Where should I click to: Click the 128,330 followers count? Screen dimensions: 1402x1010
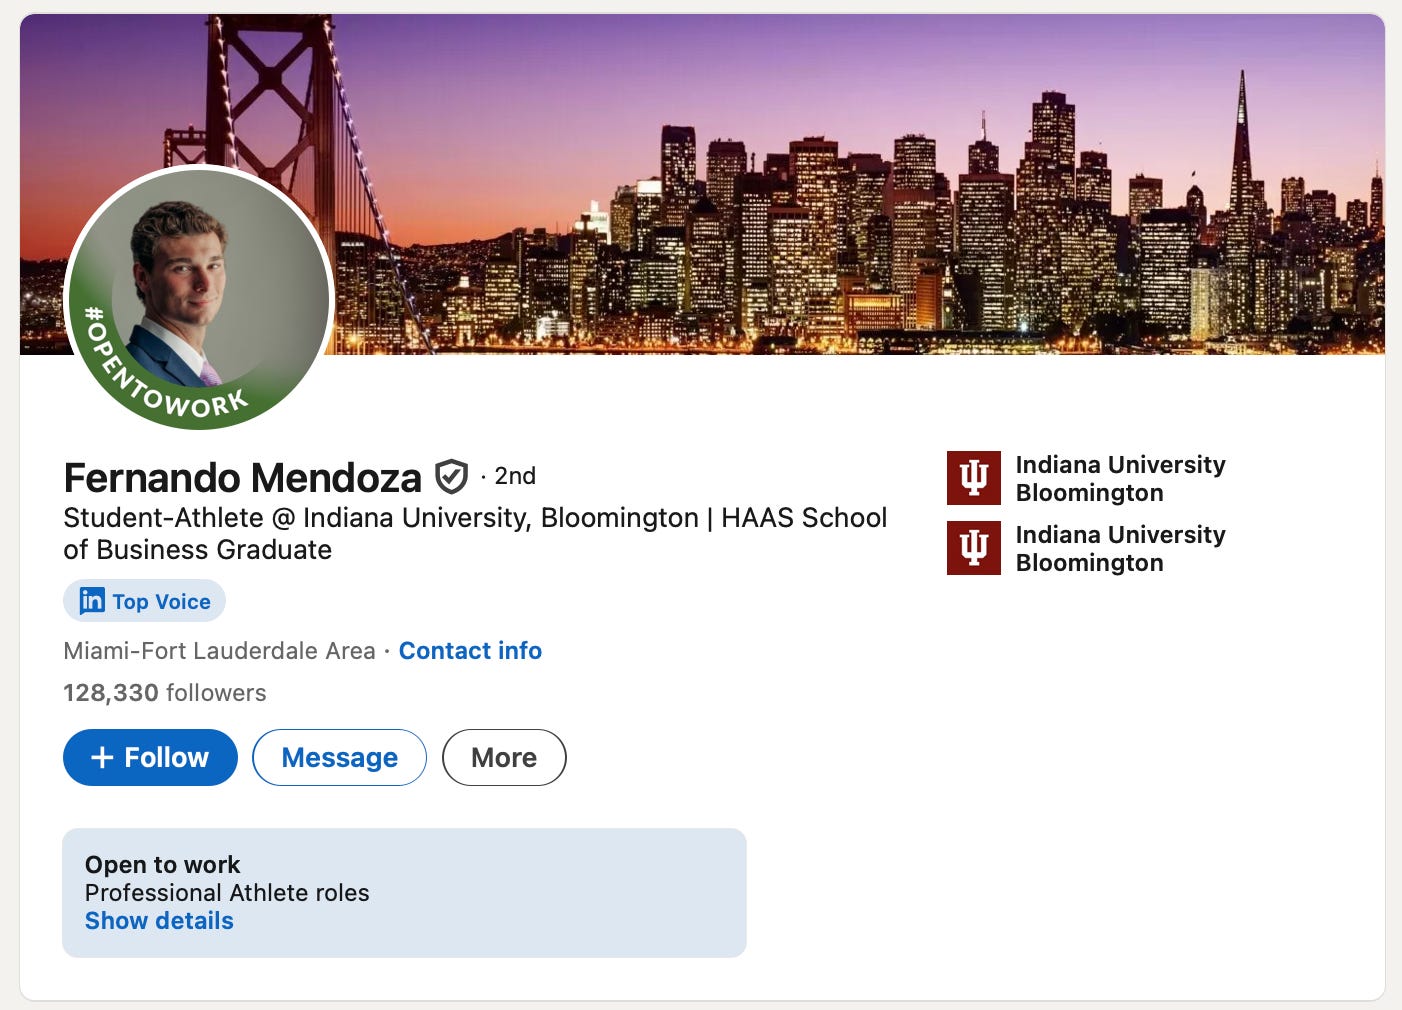(164, 693)
